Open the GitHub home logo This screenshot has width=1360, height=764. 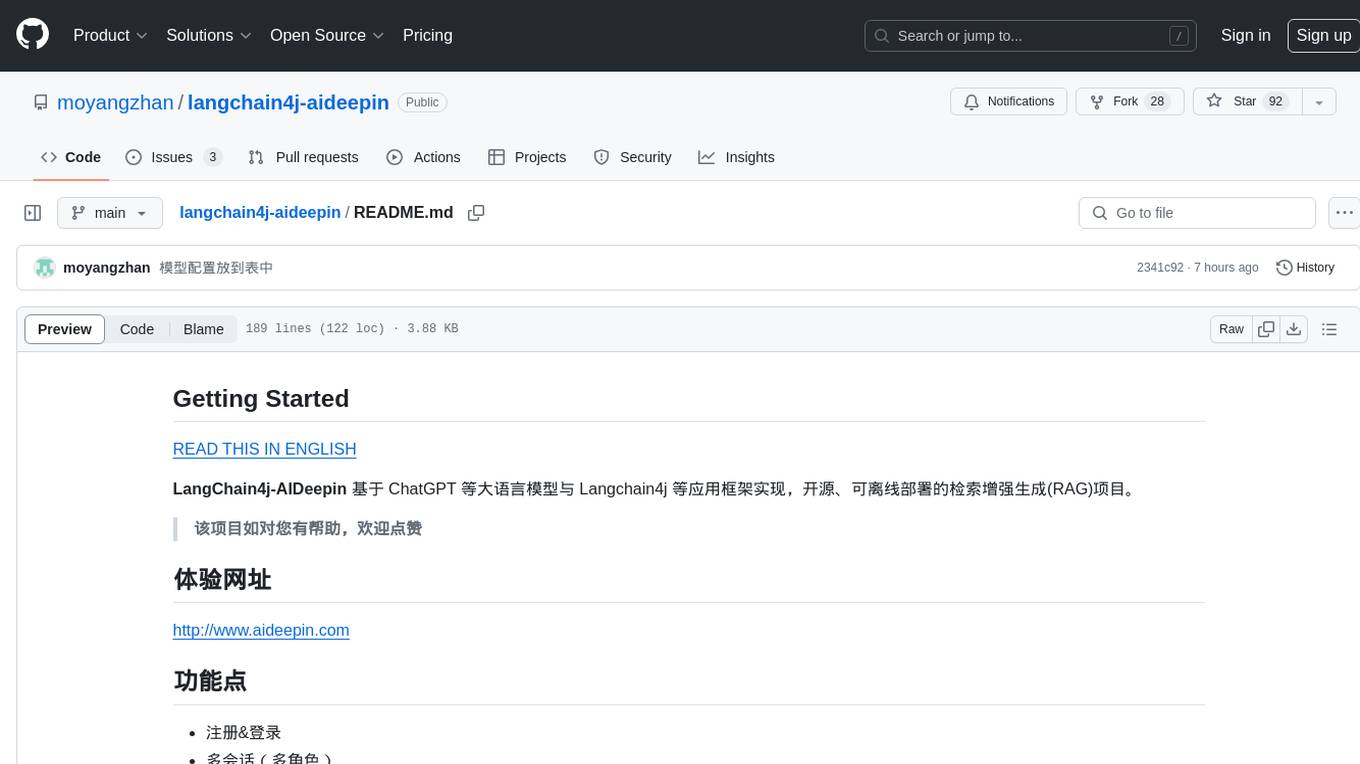32,35
